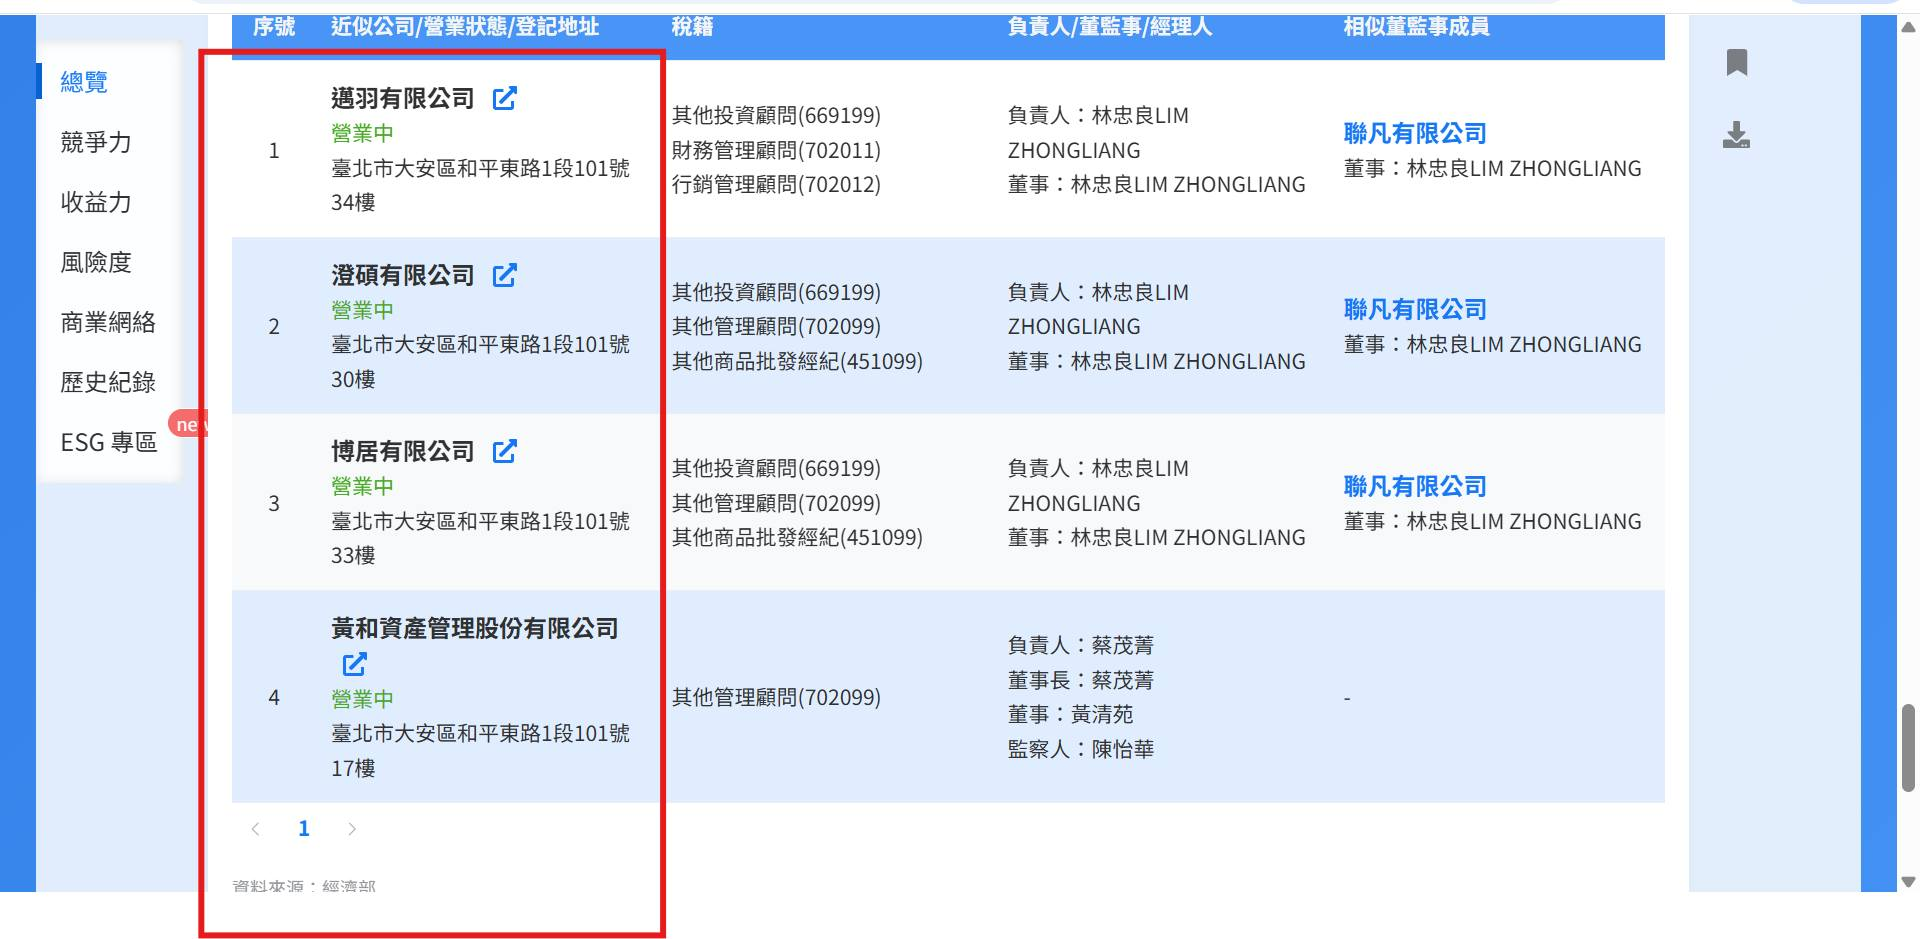This screenshot has width=1920, height=939.
Task: Open 聯凡有限公司 in the 澄碩 row
Action: coord(1414,309)
